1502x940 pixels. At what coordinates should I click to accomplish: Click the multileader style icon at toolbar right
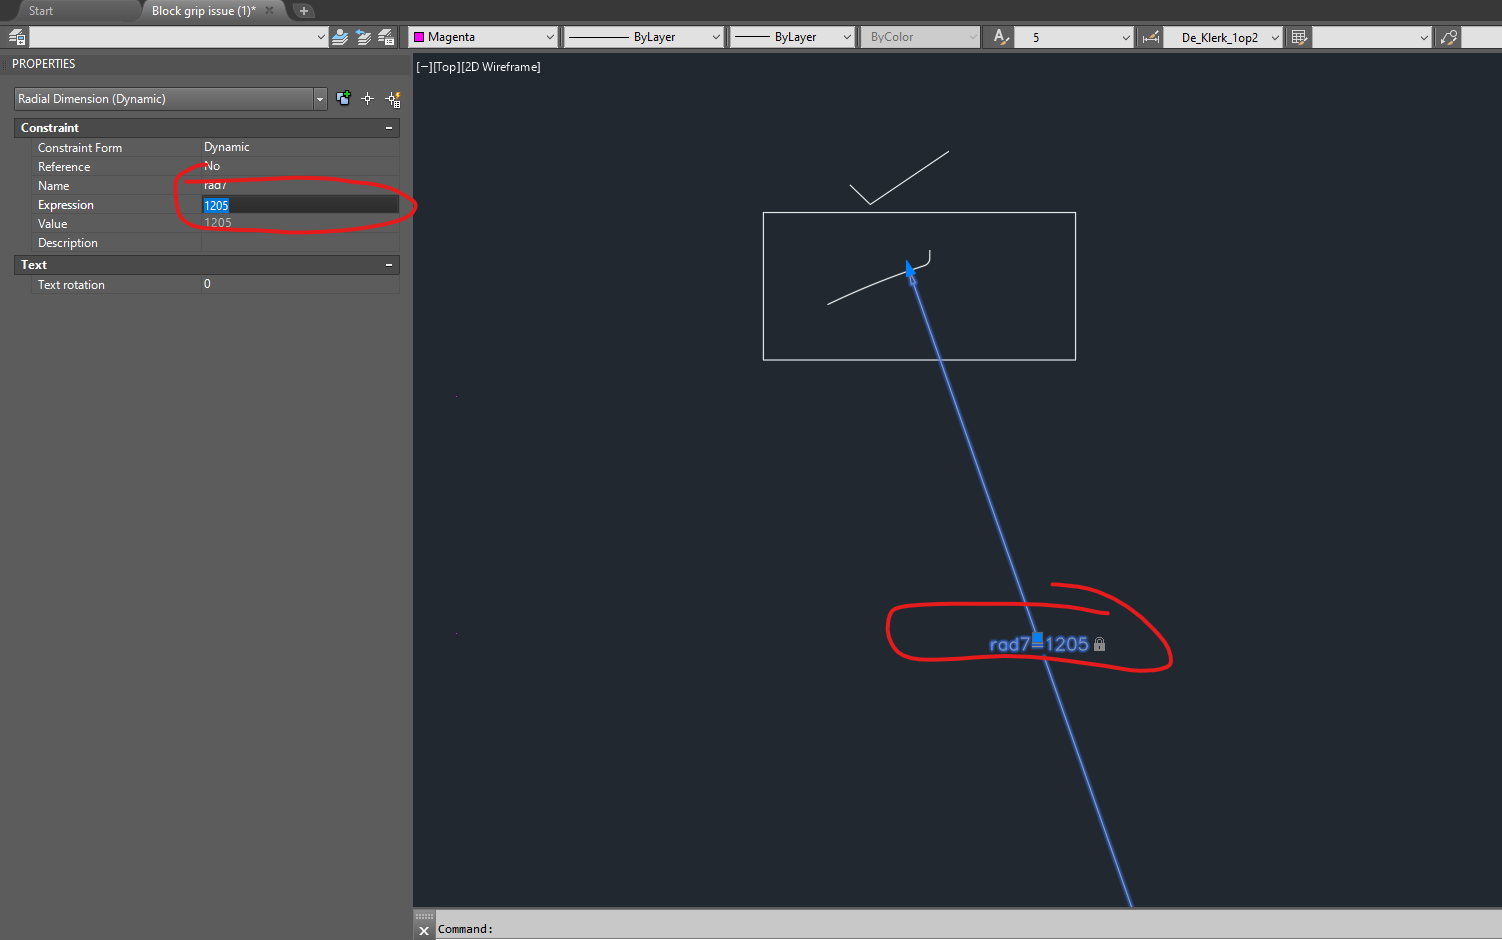(1448, 37)
